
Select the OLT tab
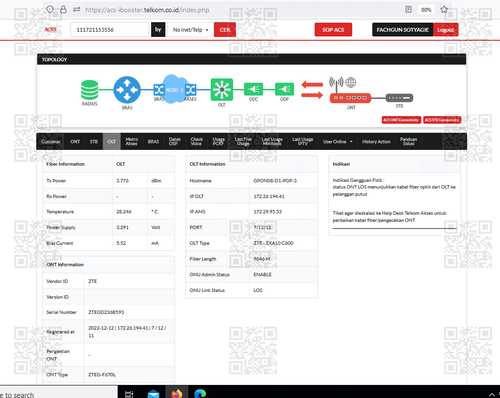pos(112,141)
